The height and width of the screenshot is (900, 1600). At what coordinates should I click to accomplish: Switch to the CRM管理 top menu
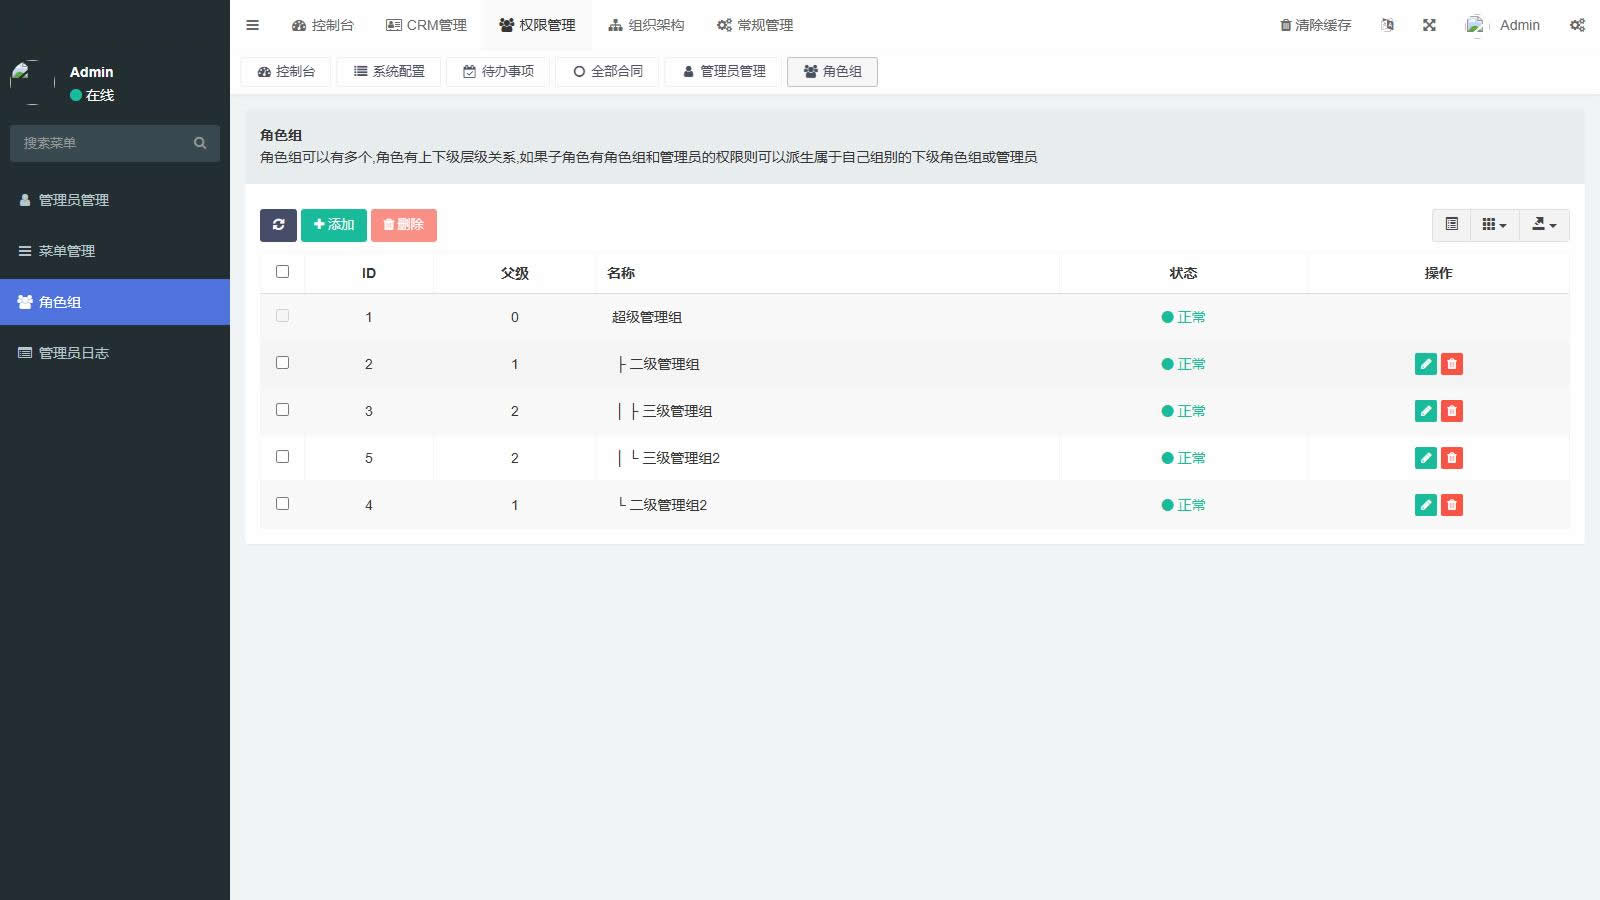pos(426,25)
